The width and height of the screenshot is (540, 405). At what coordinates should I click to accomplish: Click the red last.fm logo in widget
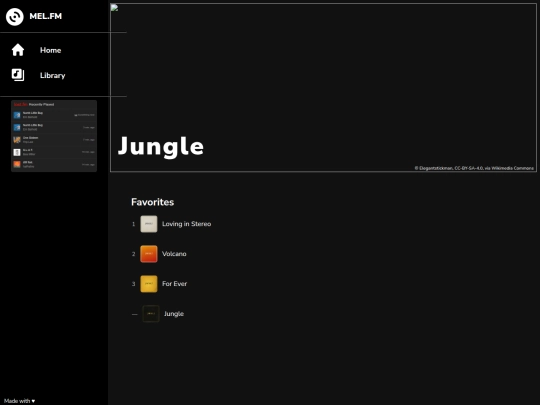(x=20, y=104)
